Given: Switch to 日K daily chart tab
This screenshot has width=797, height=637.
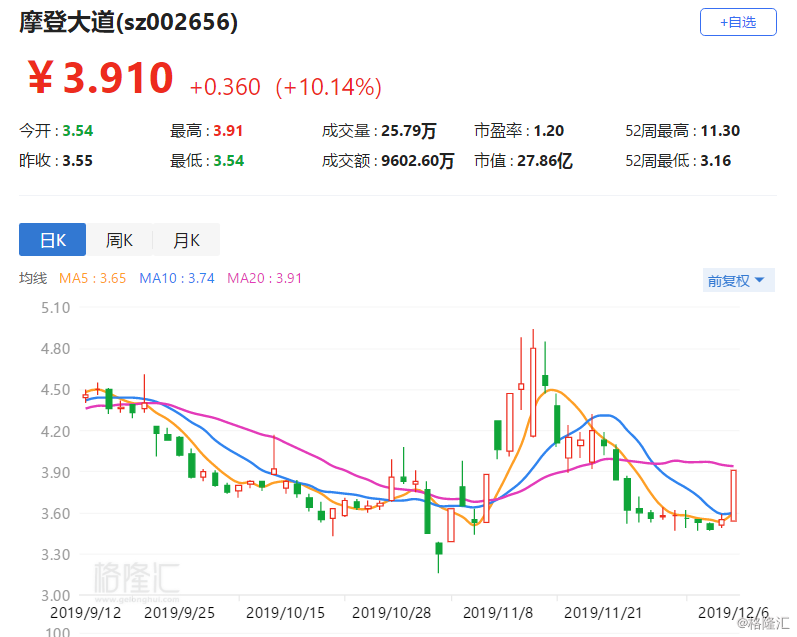Looking at the screenshot, I should point(52,239).
